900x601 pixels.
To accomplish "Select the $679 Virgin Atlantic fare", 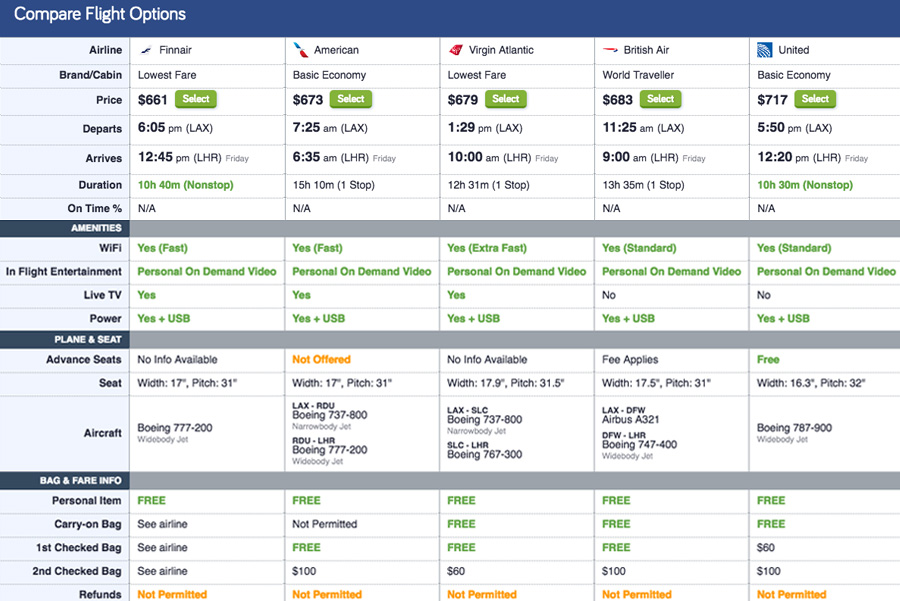I will point(506,99).
